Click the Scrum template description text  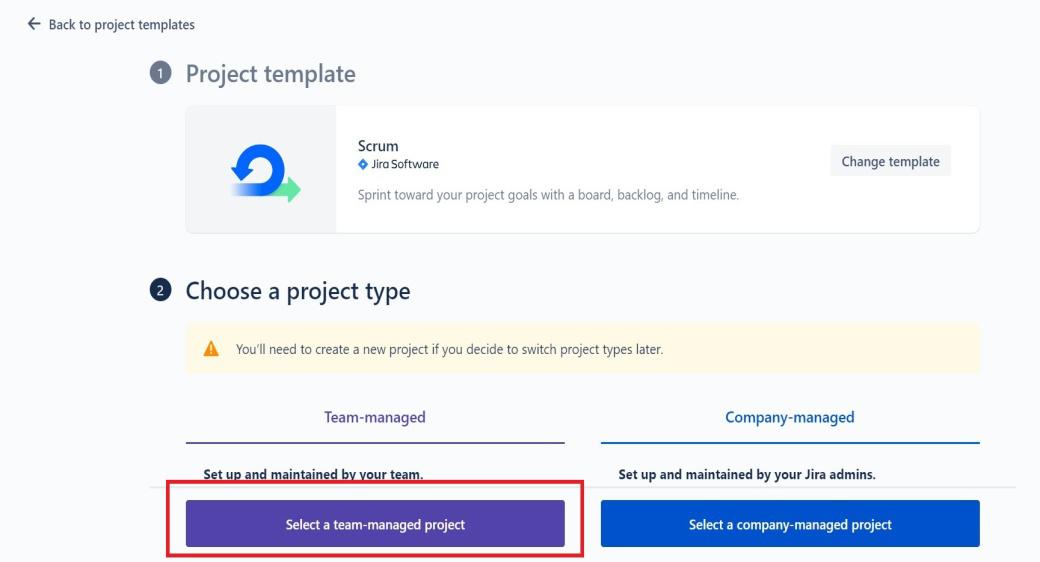coord(548,195)
